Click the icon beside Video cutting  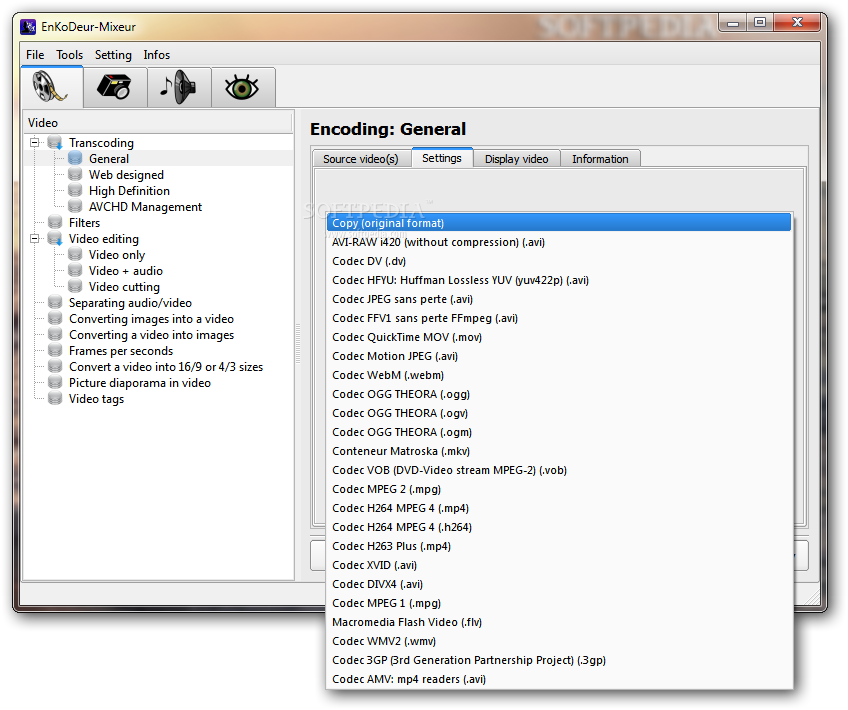pos(75,287)
